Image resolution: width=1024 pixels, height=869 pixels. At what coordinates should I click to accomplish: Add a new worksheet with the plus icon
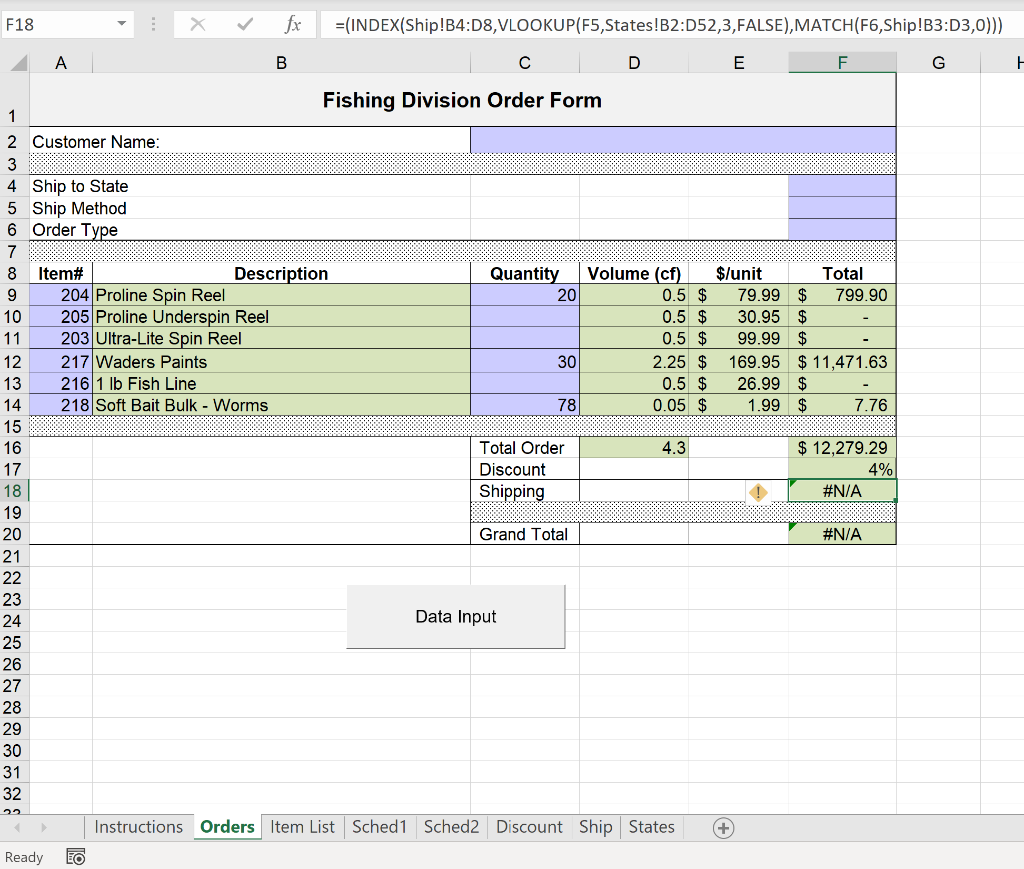pyautogui.click(x=723, y=828)
